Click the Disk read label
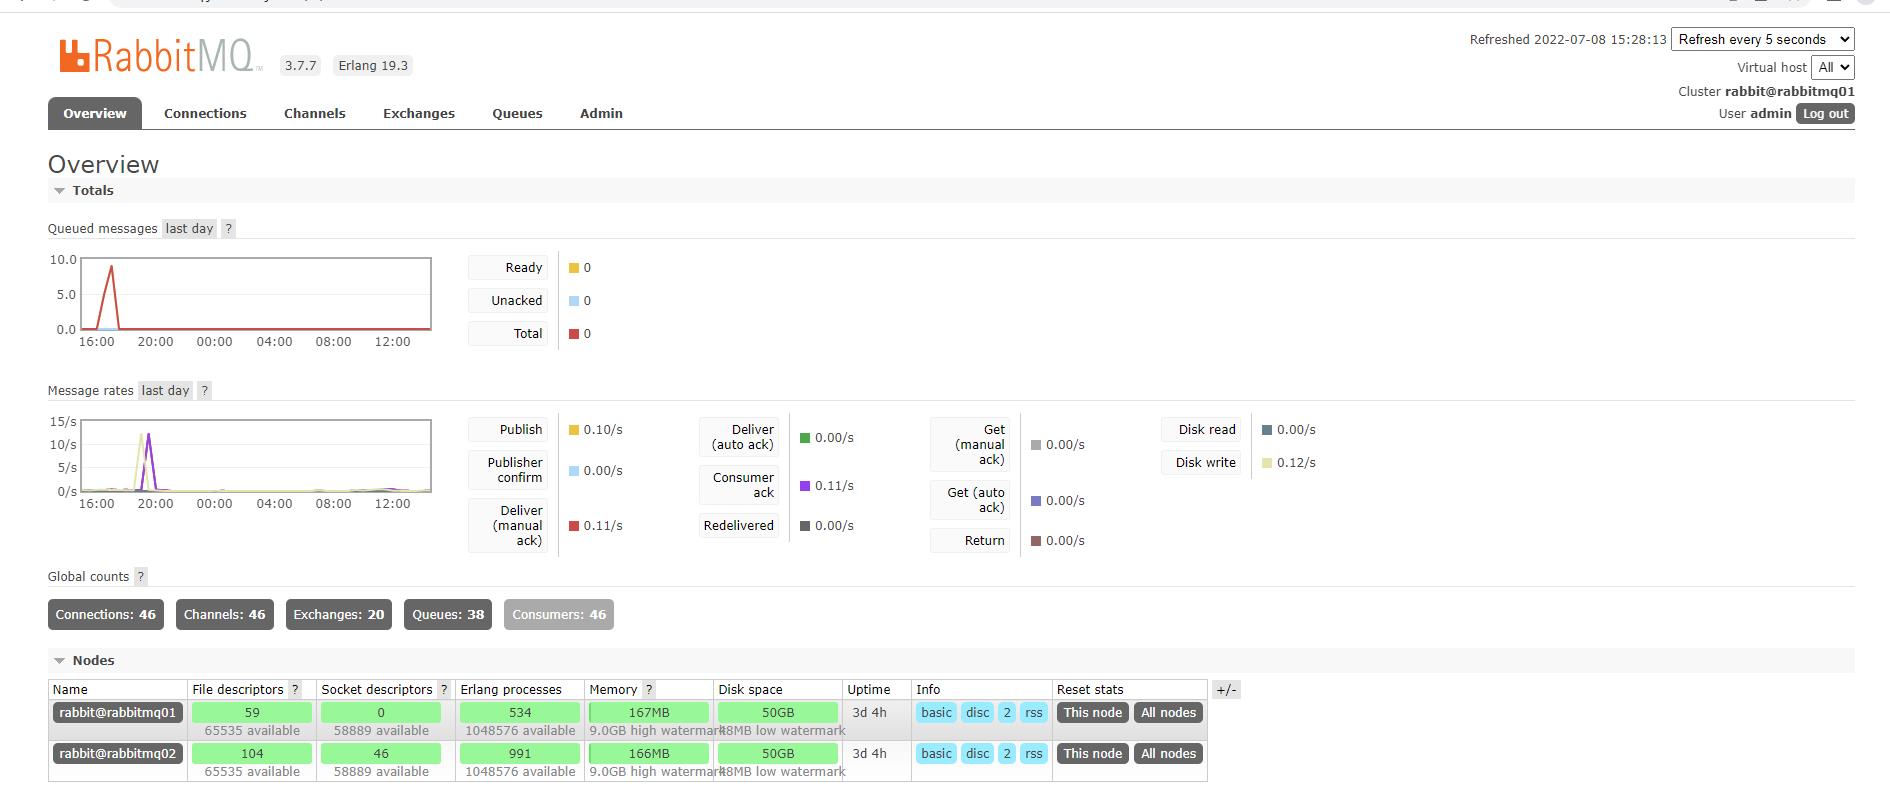The image size is (1890, 788). click(1201, 429)
